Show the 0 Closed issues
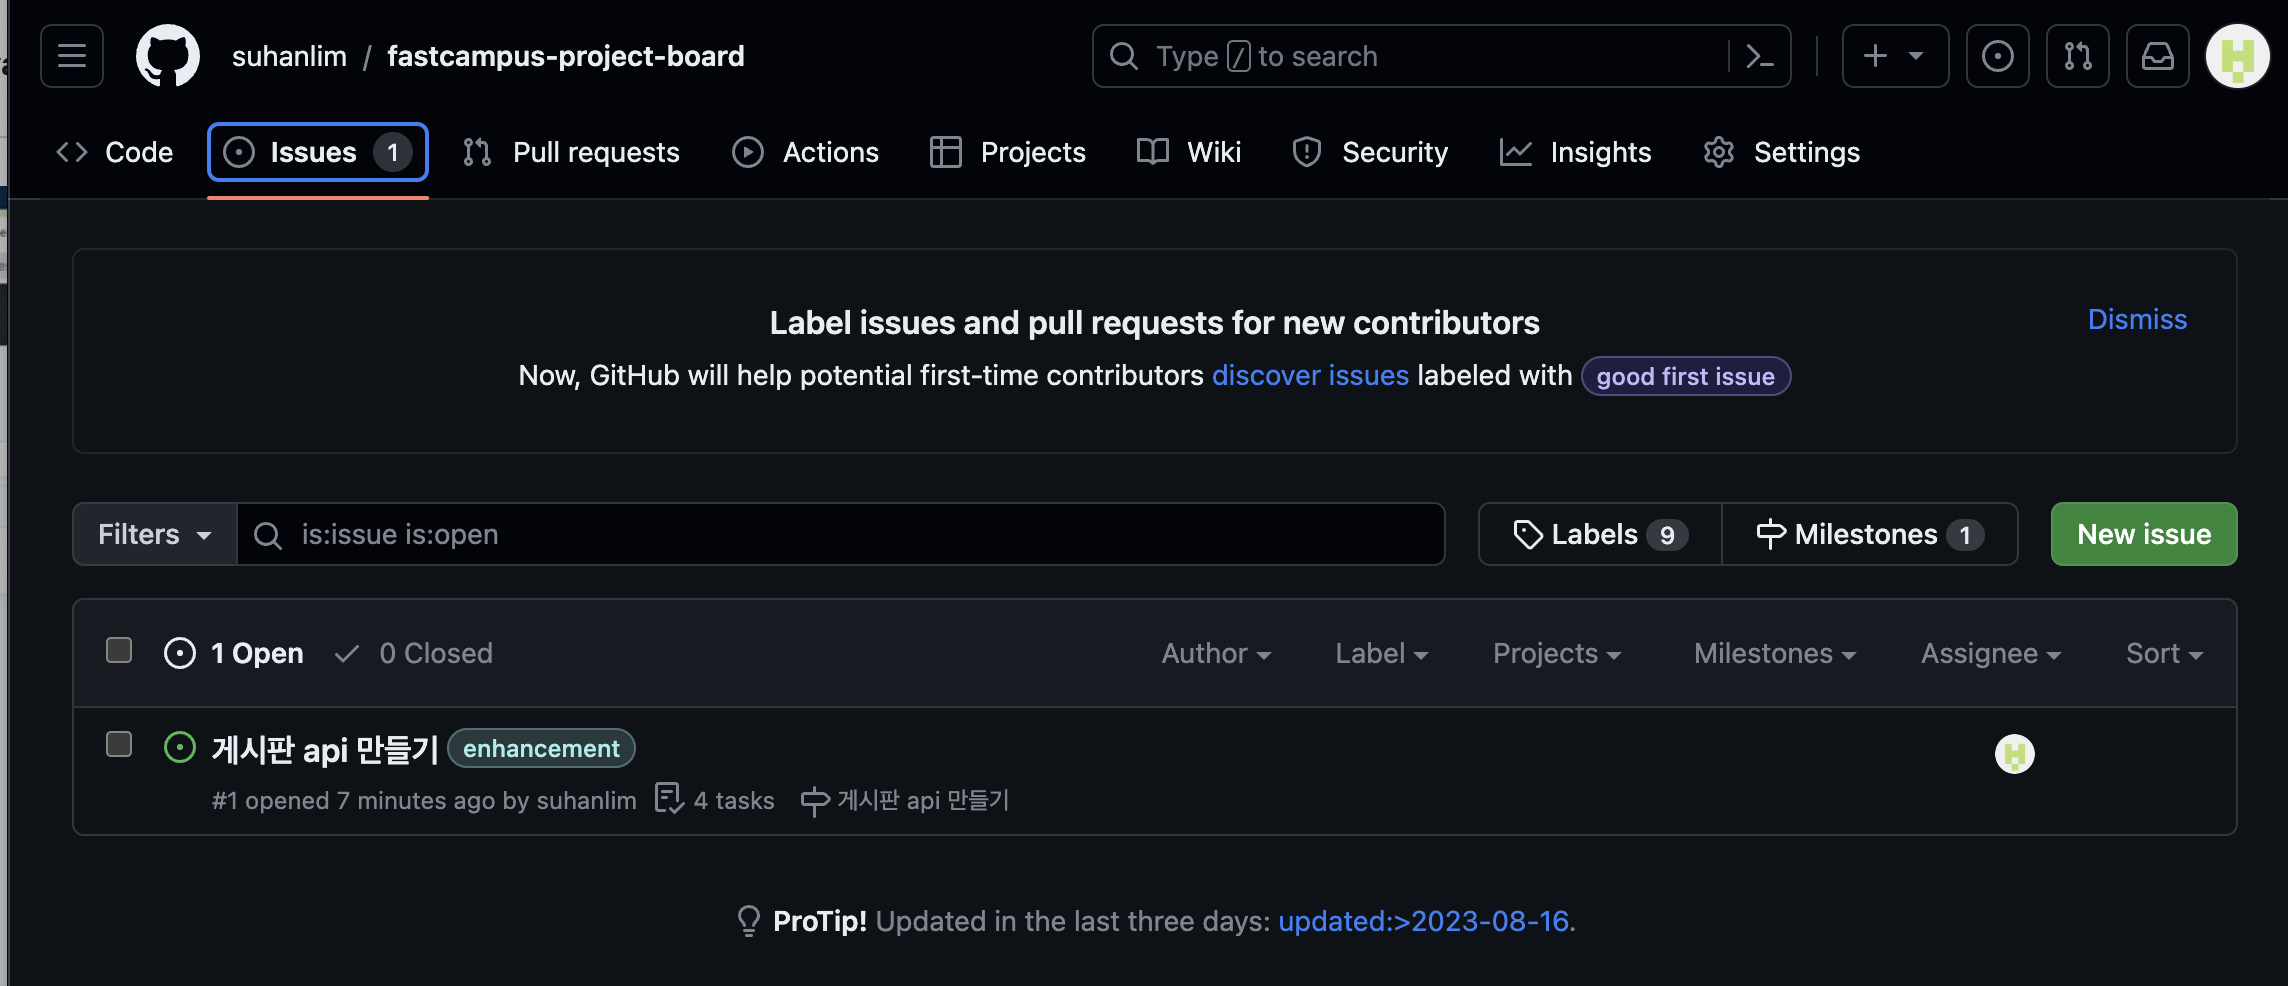This screenshot has width=2288, height=986. click(x=414, y=653)
